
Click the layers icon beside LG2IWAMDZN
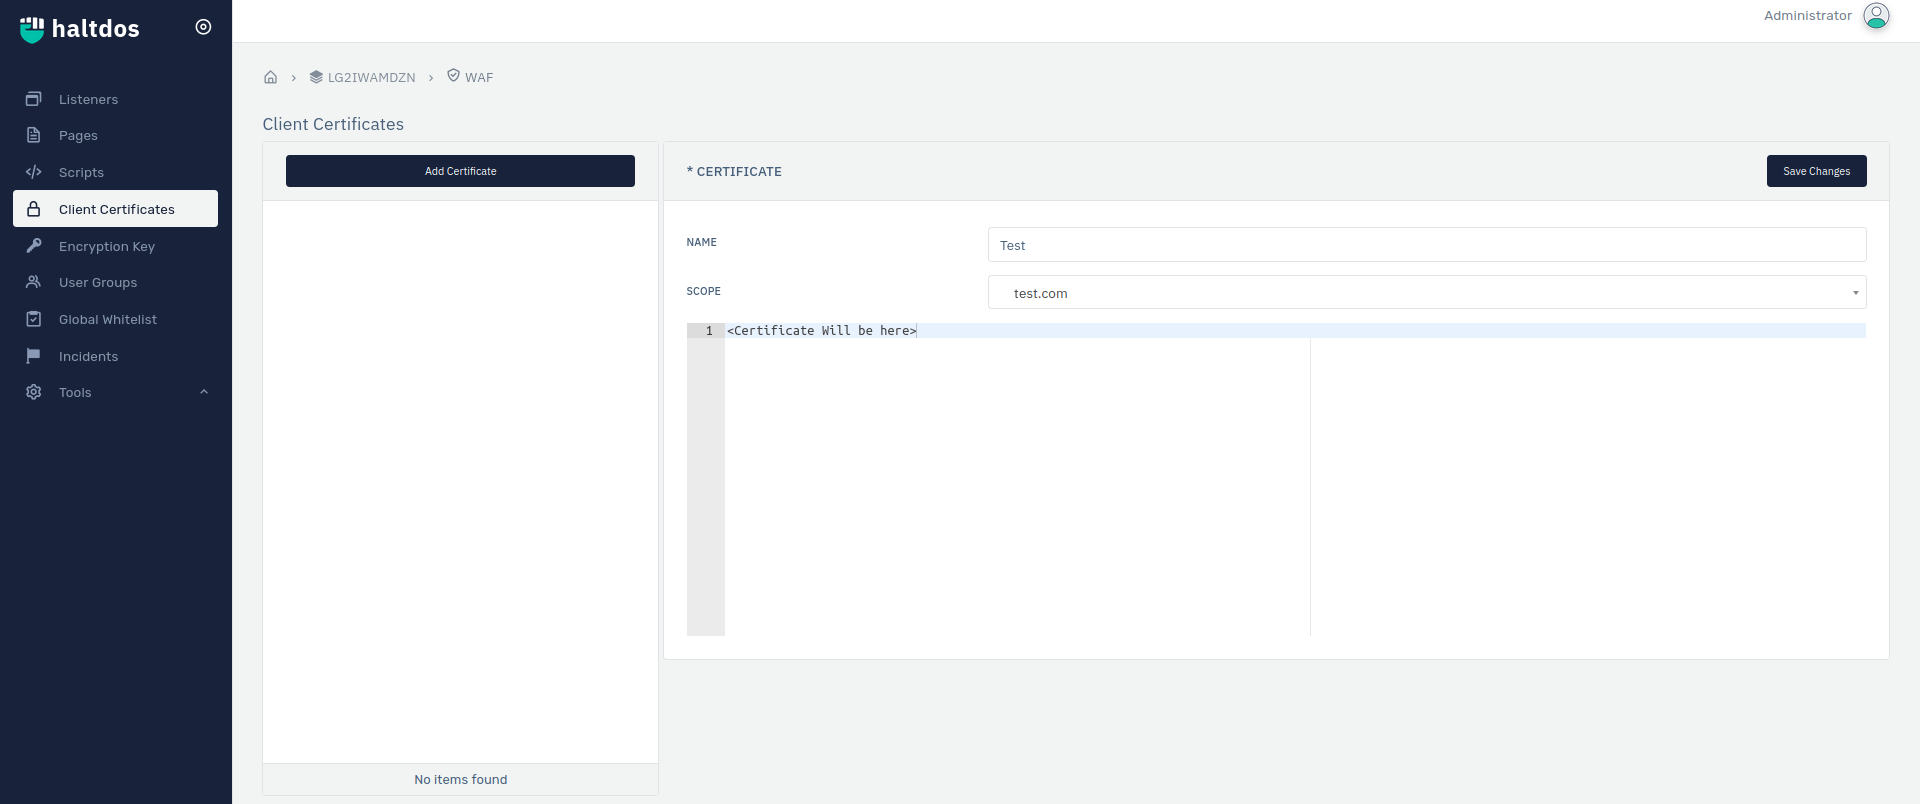point(316,77)
